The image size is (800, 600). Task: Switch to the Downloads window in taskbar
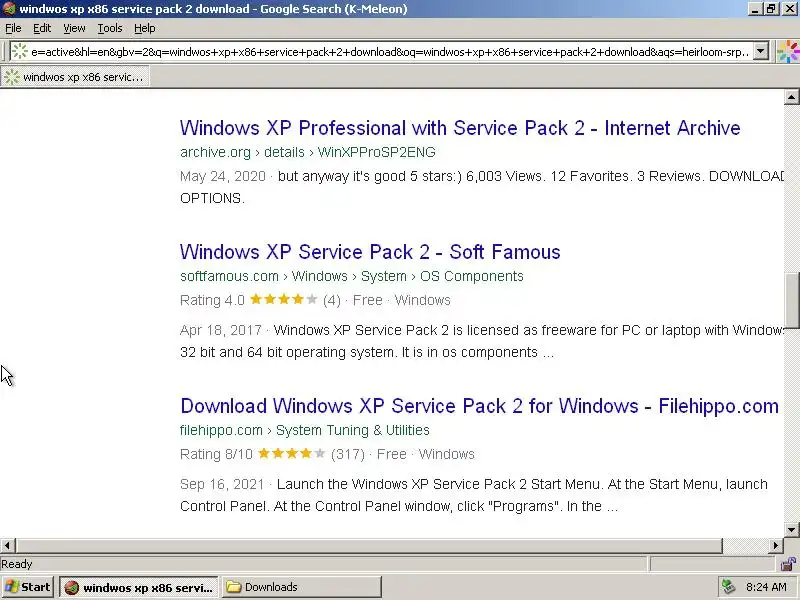tap(302, 587)
